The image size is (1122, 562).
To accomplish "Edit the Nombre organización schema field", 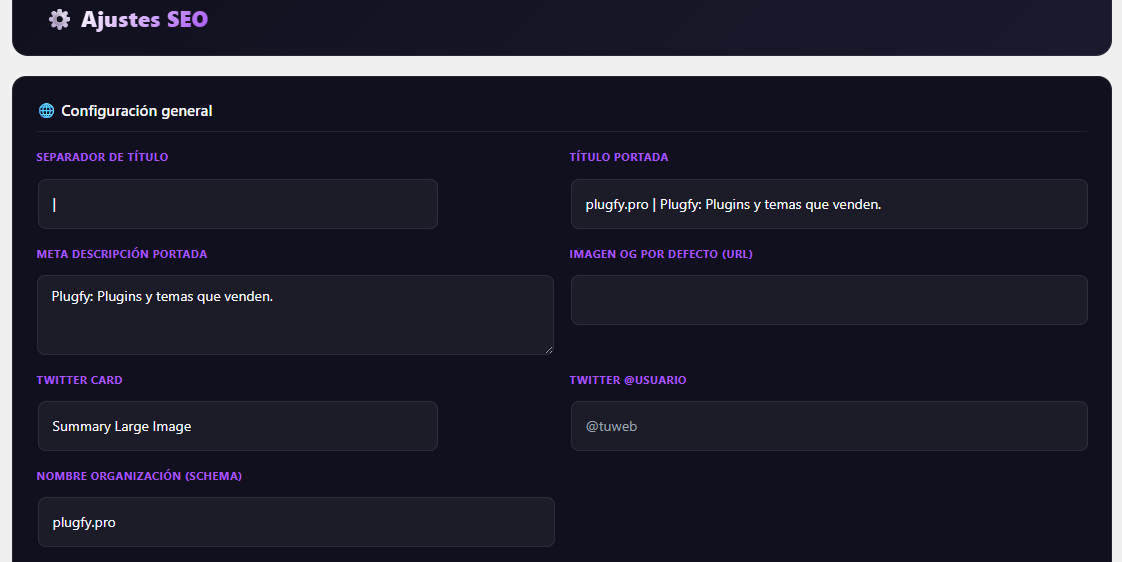I will [296, 522].
